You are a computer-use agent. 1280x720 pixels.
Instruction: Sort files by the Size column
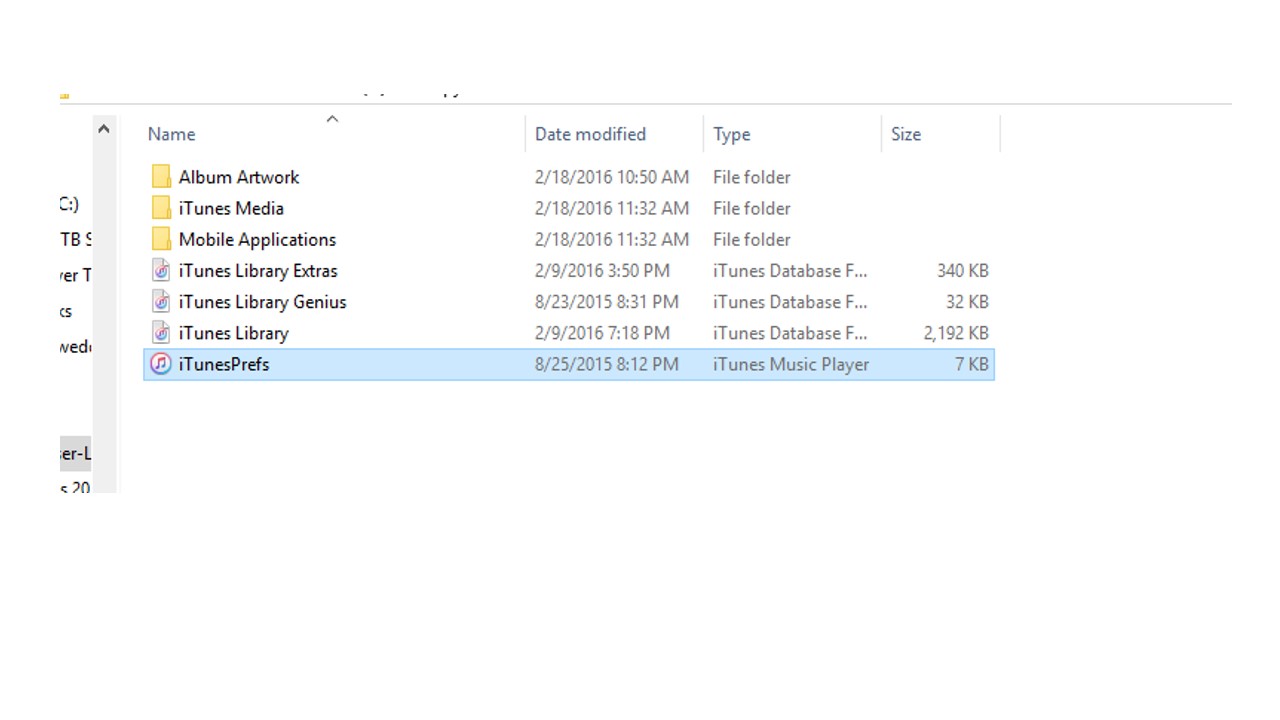click(x=905, y=134)
